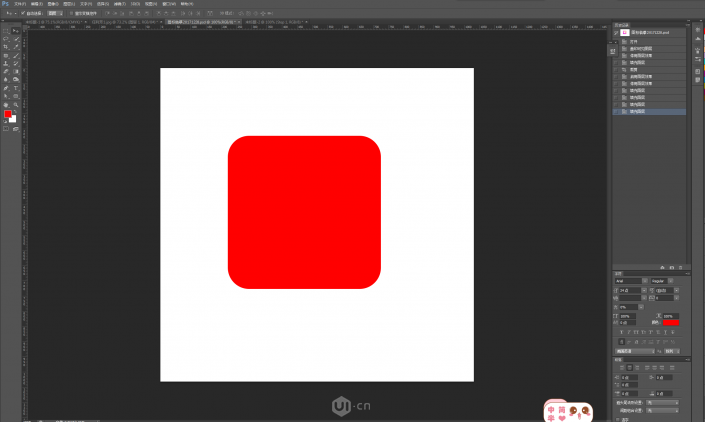
Task: Open the File menu in menu bar
Action: tap(20, 4)
